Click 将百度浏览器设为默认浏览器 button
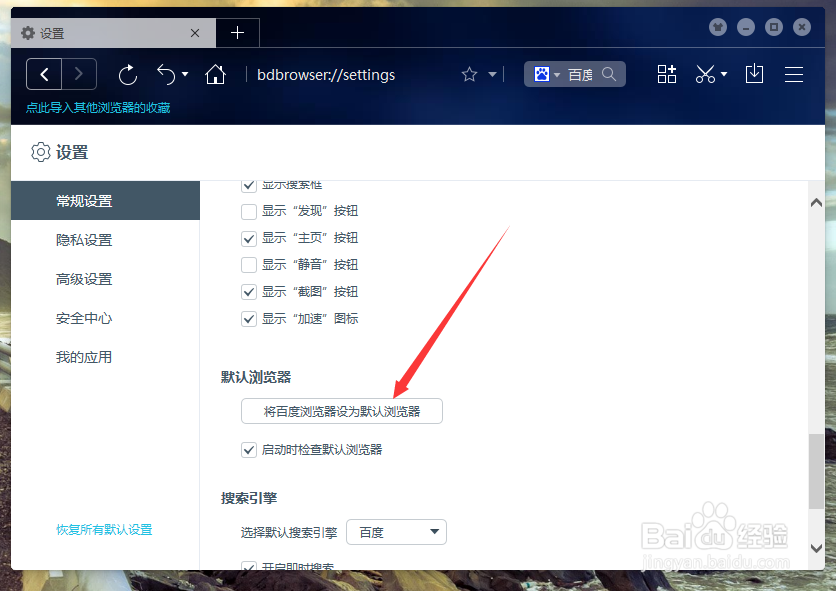The height and width of the screenshot is (591, 836). (342, 411)
